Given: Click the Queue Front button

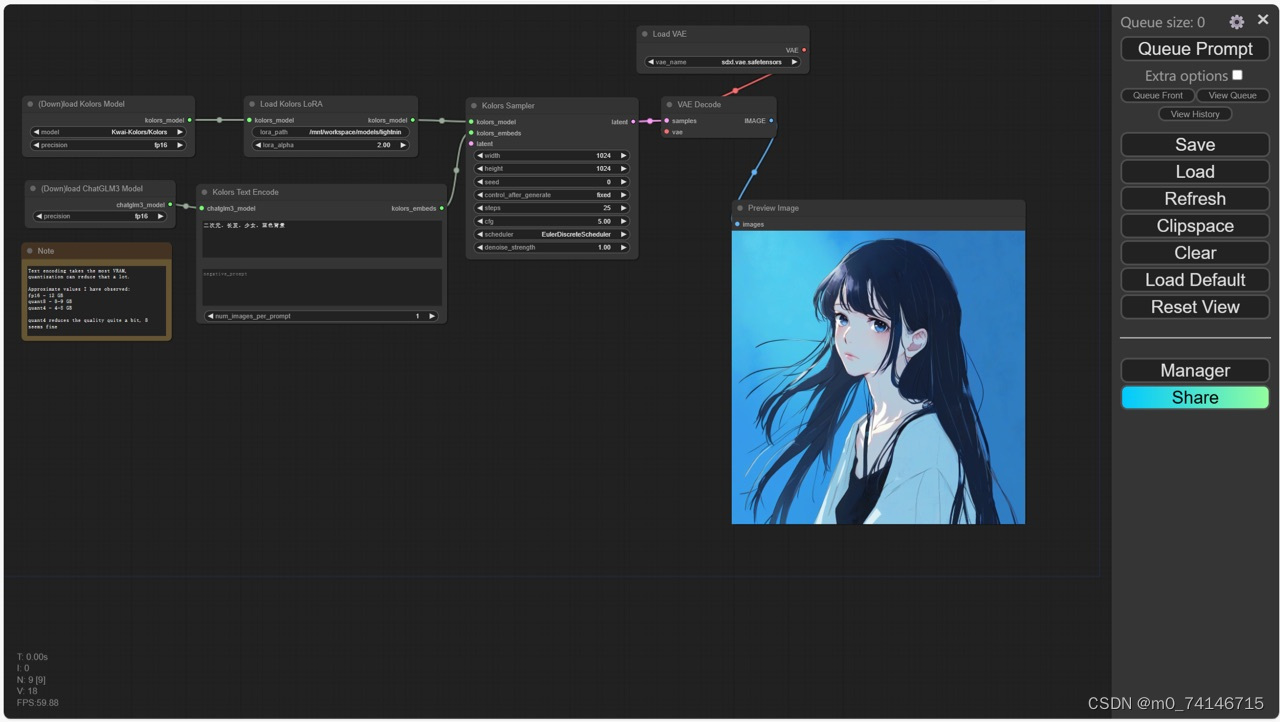Looking at the screenshot, I should coord(1157,95).
